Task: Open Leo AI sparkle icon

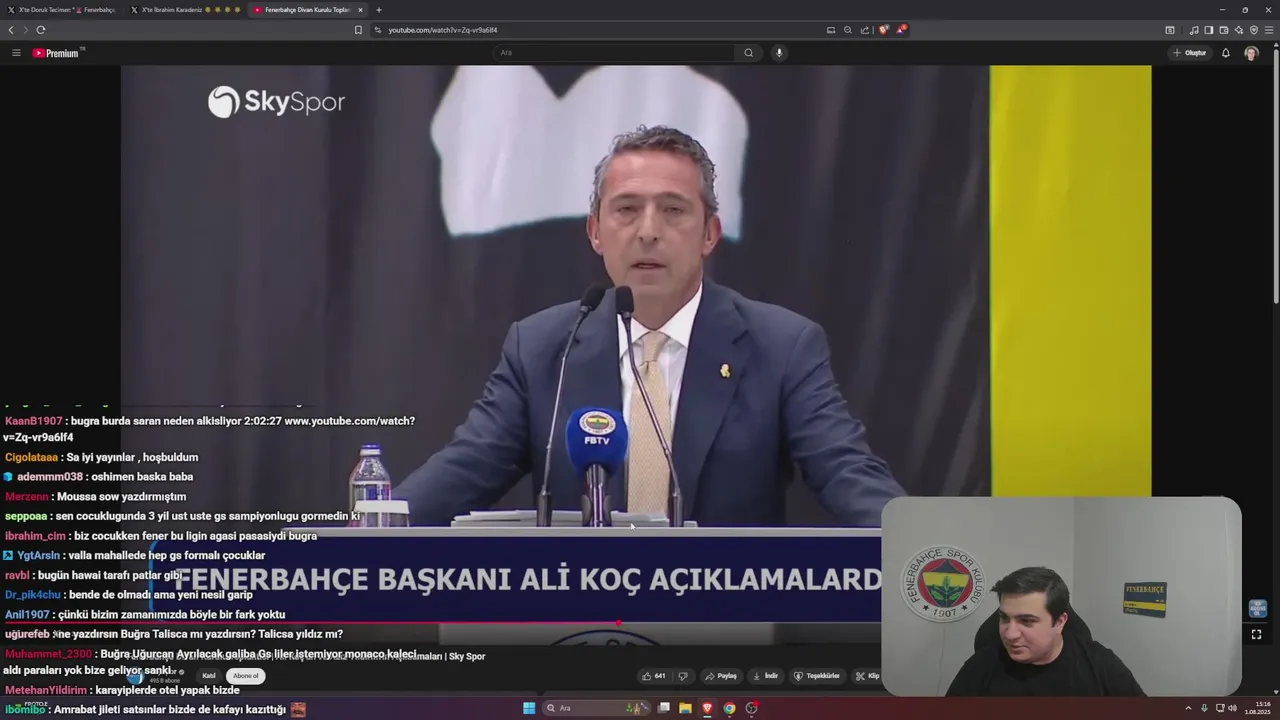Action: coord(1239,30)
